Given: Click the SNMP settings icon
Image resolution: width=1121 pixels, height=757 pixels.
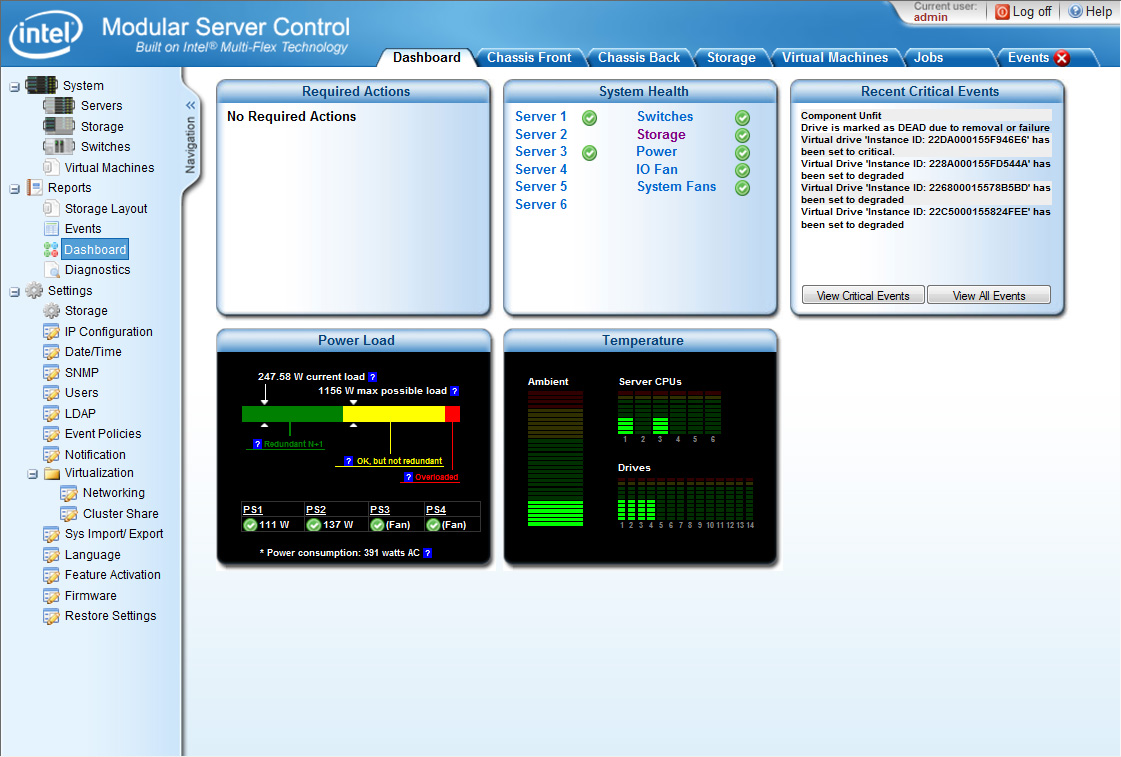Looking at the screenshot, I should tap(51, 372).
